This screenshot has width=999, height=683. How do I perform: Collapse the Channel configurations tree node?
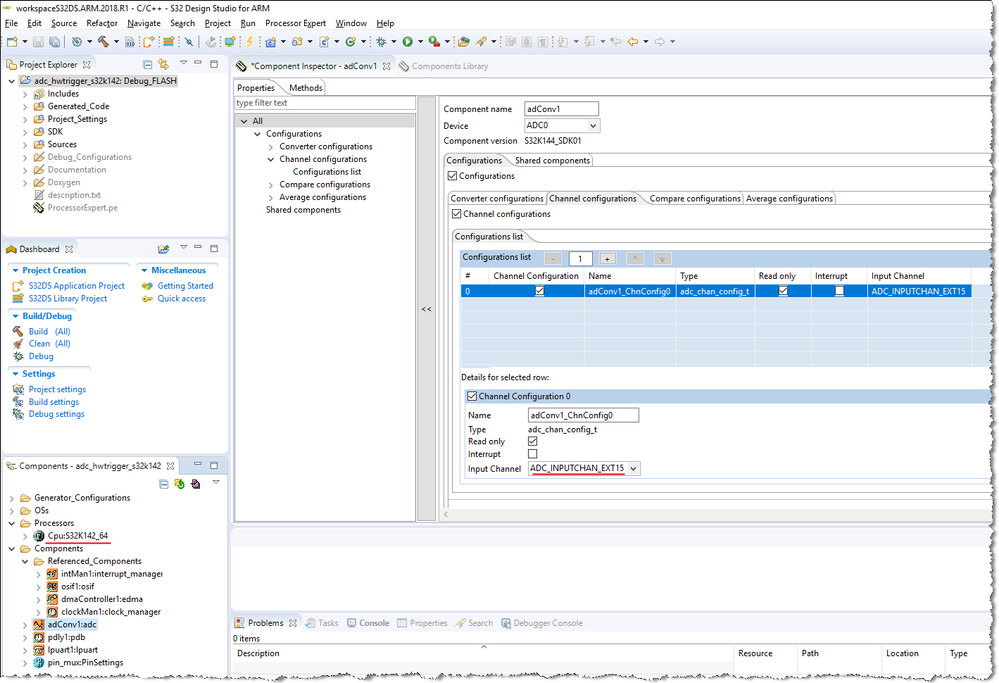tap(271, 159)
